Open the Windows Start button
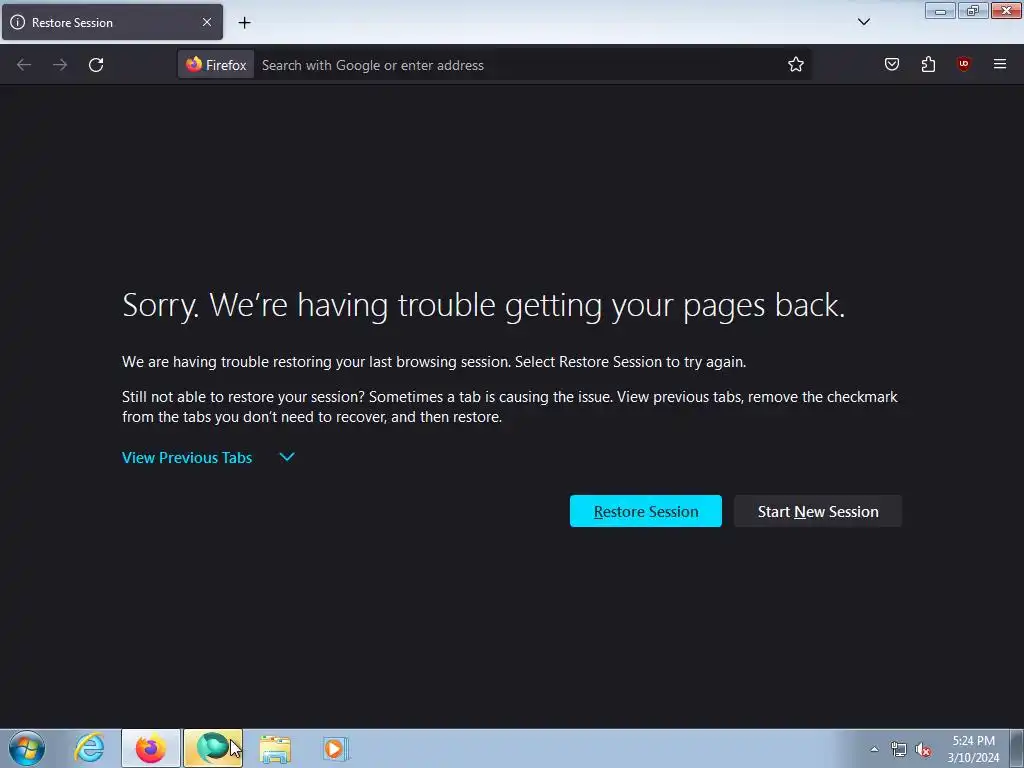Viewport: 1024px width, 768px height. point(27,748)
